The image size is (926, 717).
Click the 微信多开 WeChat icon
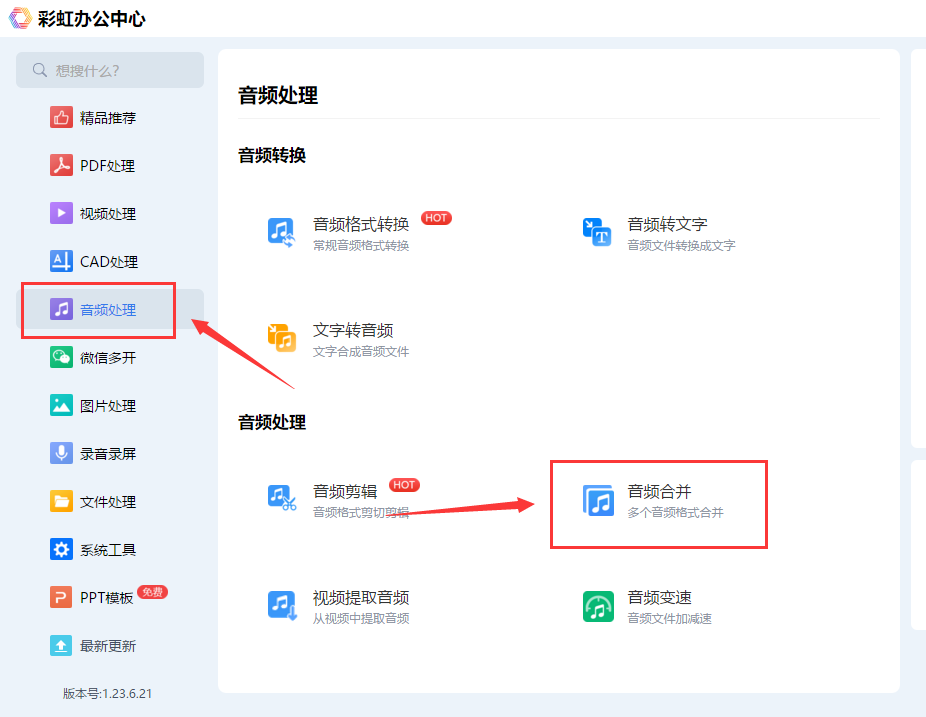(x=61, y=357)
